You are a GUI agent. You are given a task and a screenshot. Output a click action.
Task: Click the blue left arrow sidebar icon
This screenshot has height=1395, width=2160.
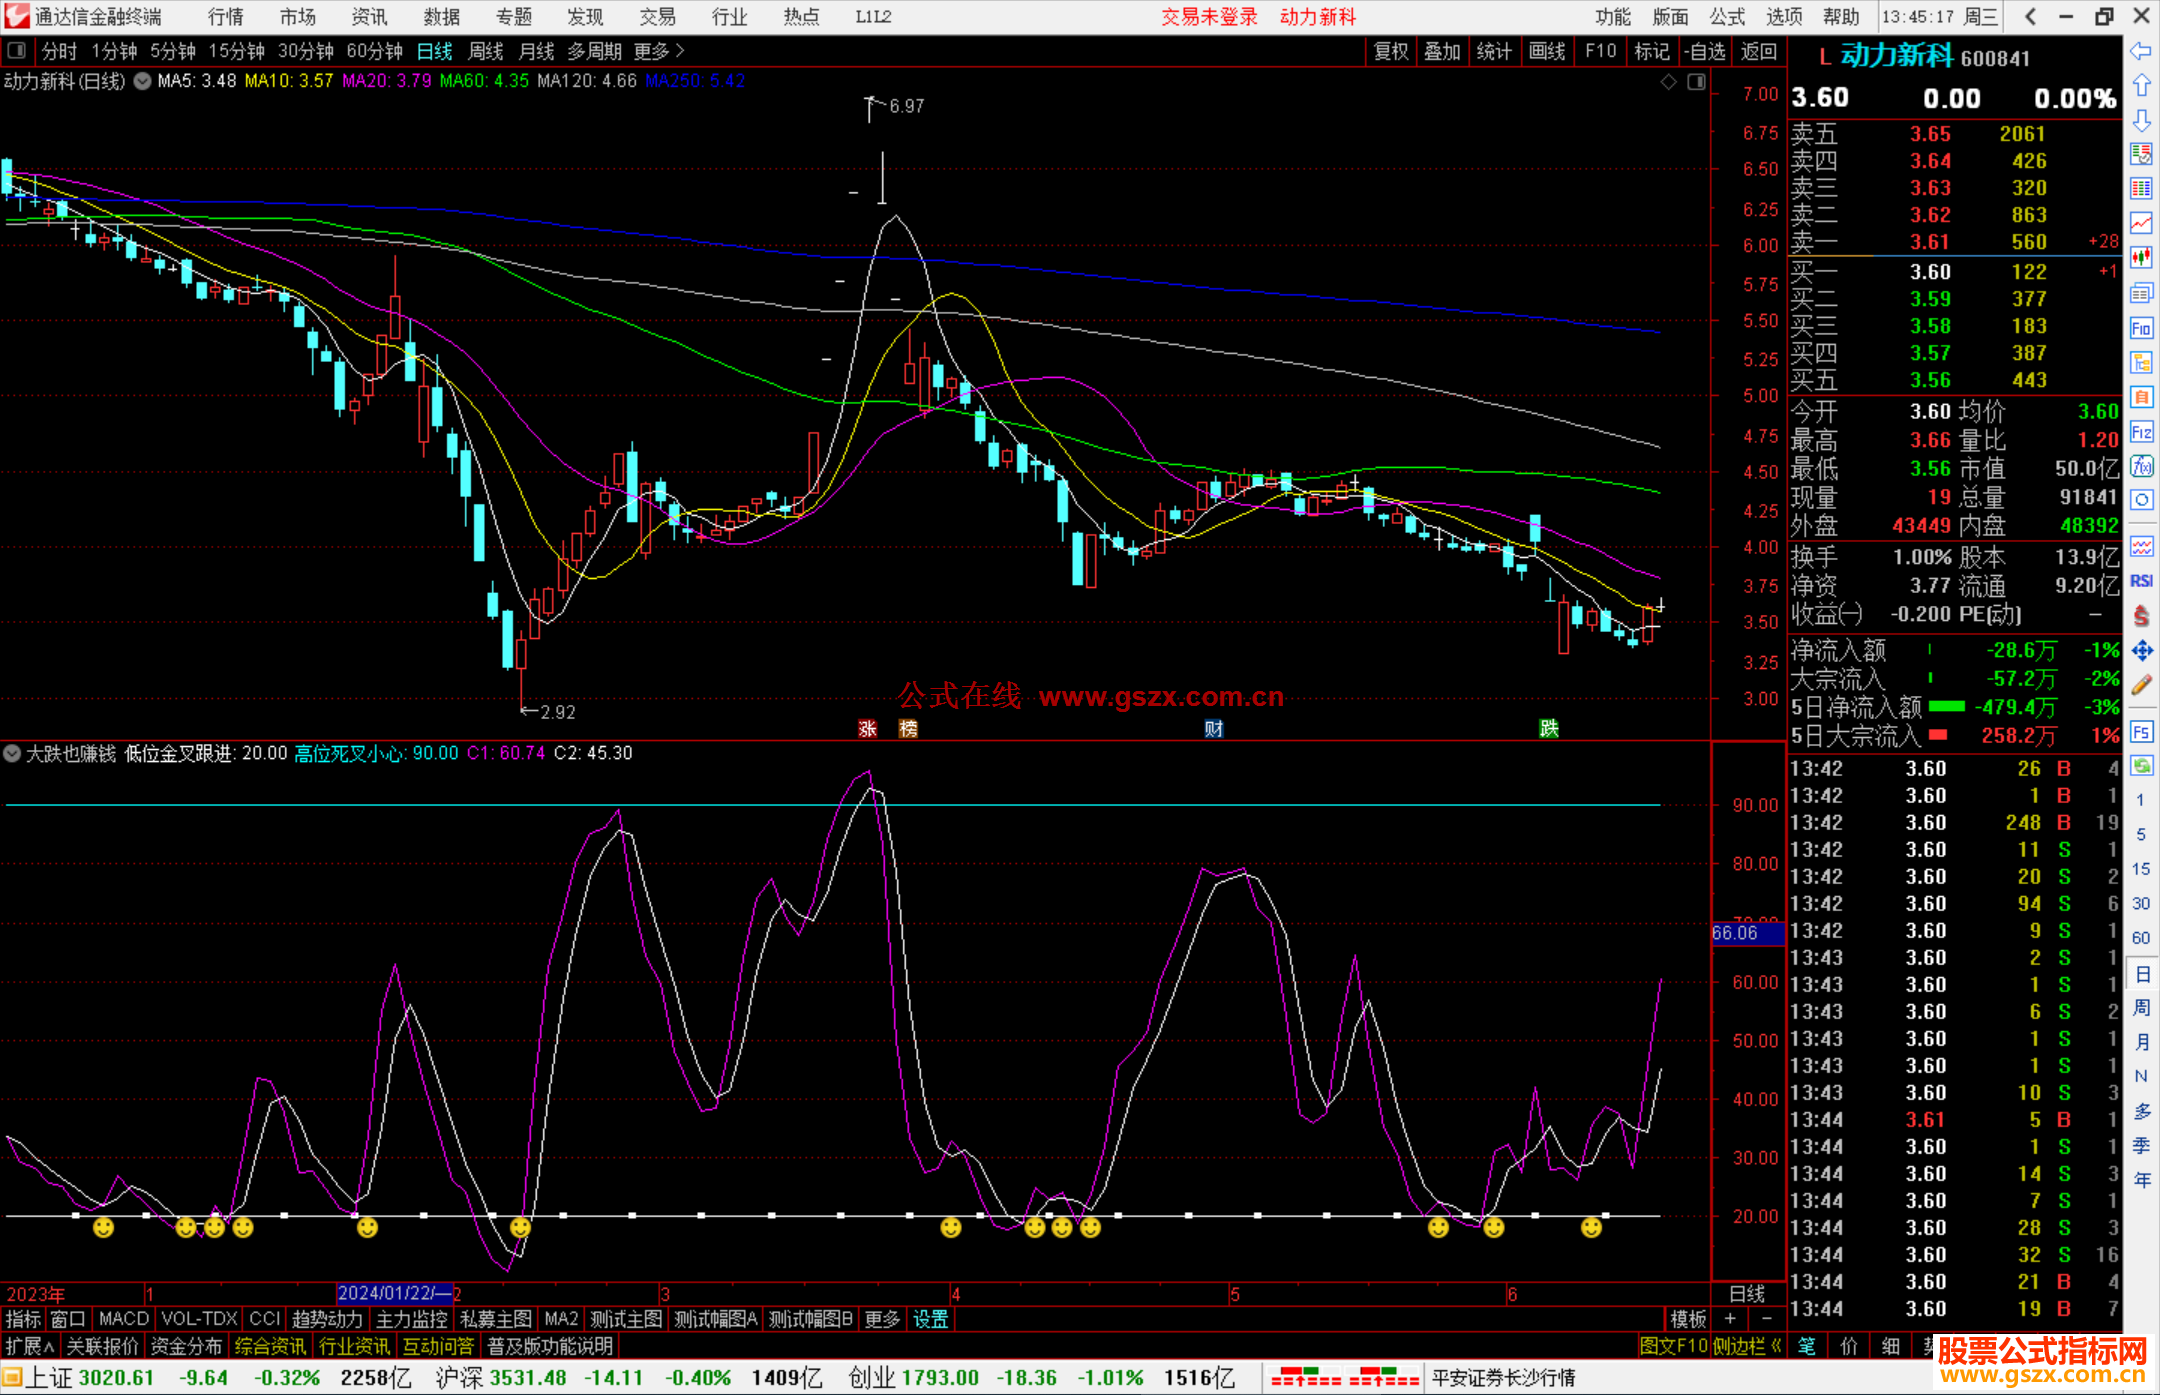(2141, 51)
